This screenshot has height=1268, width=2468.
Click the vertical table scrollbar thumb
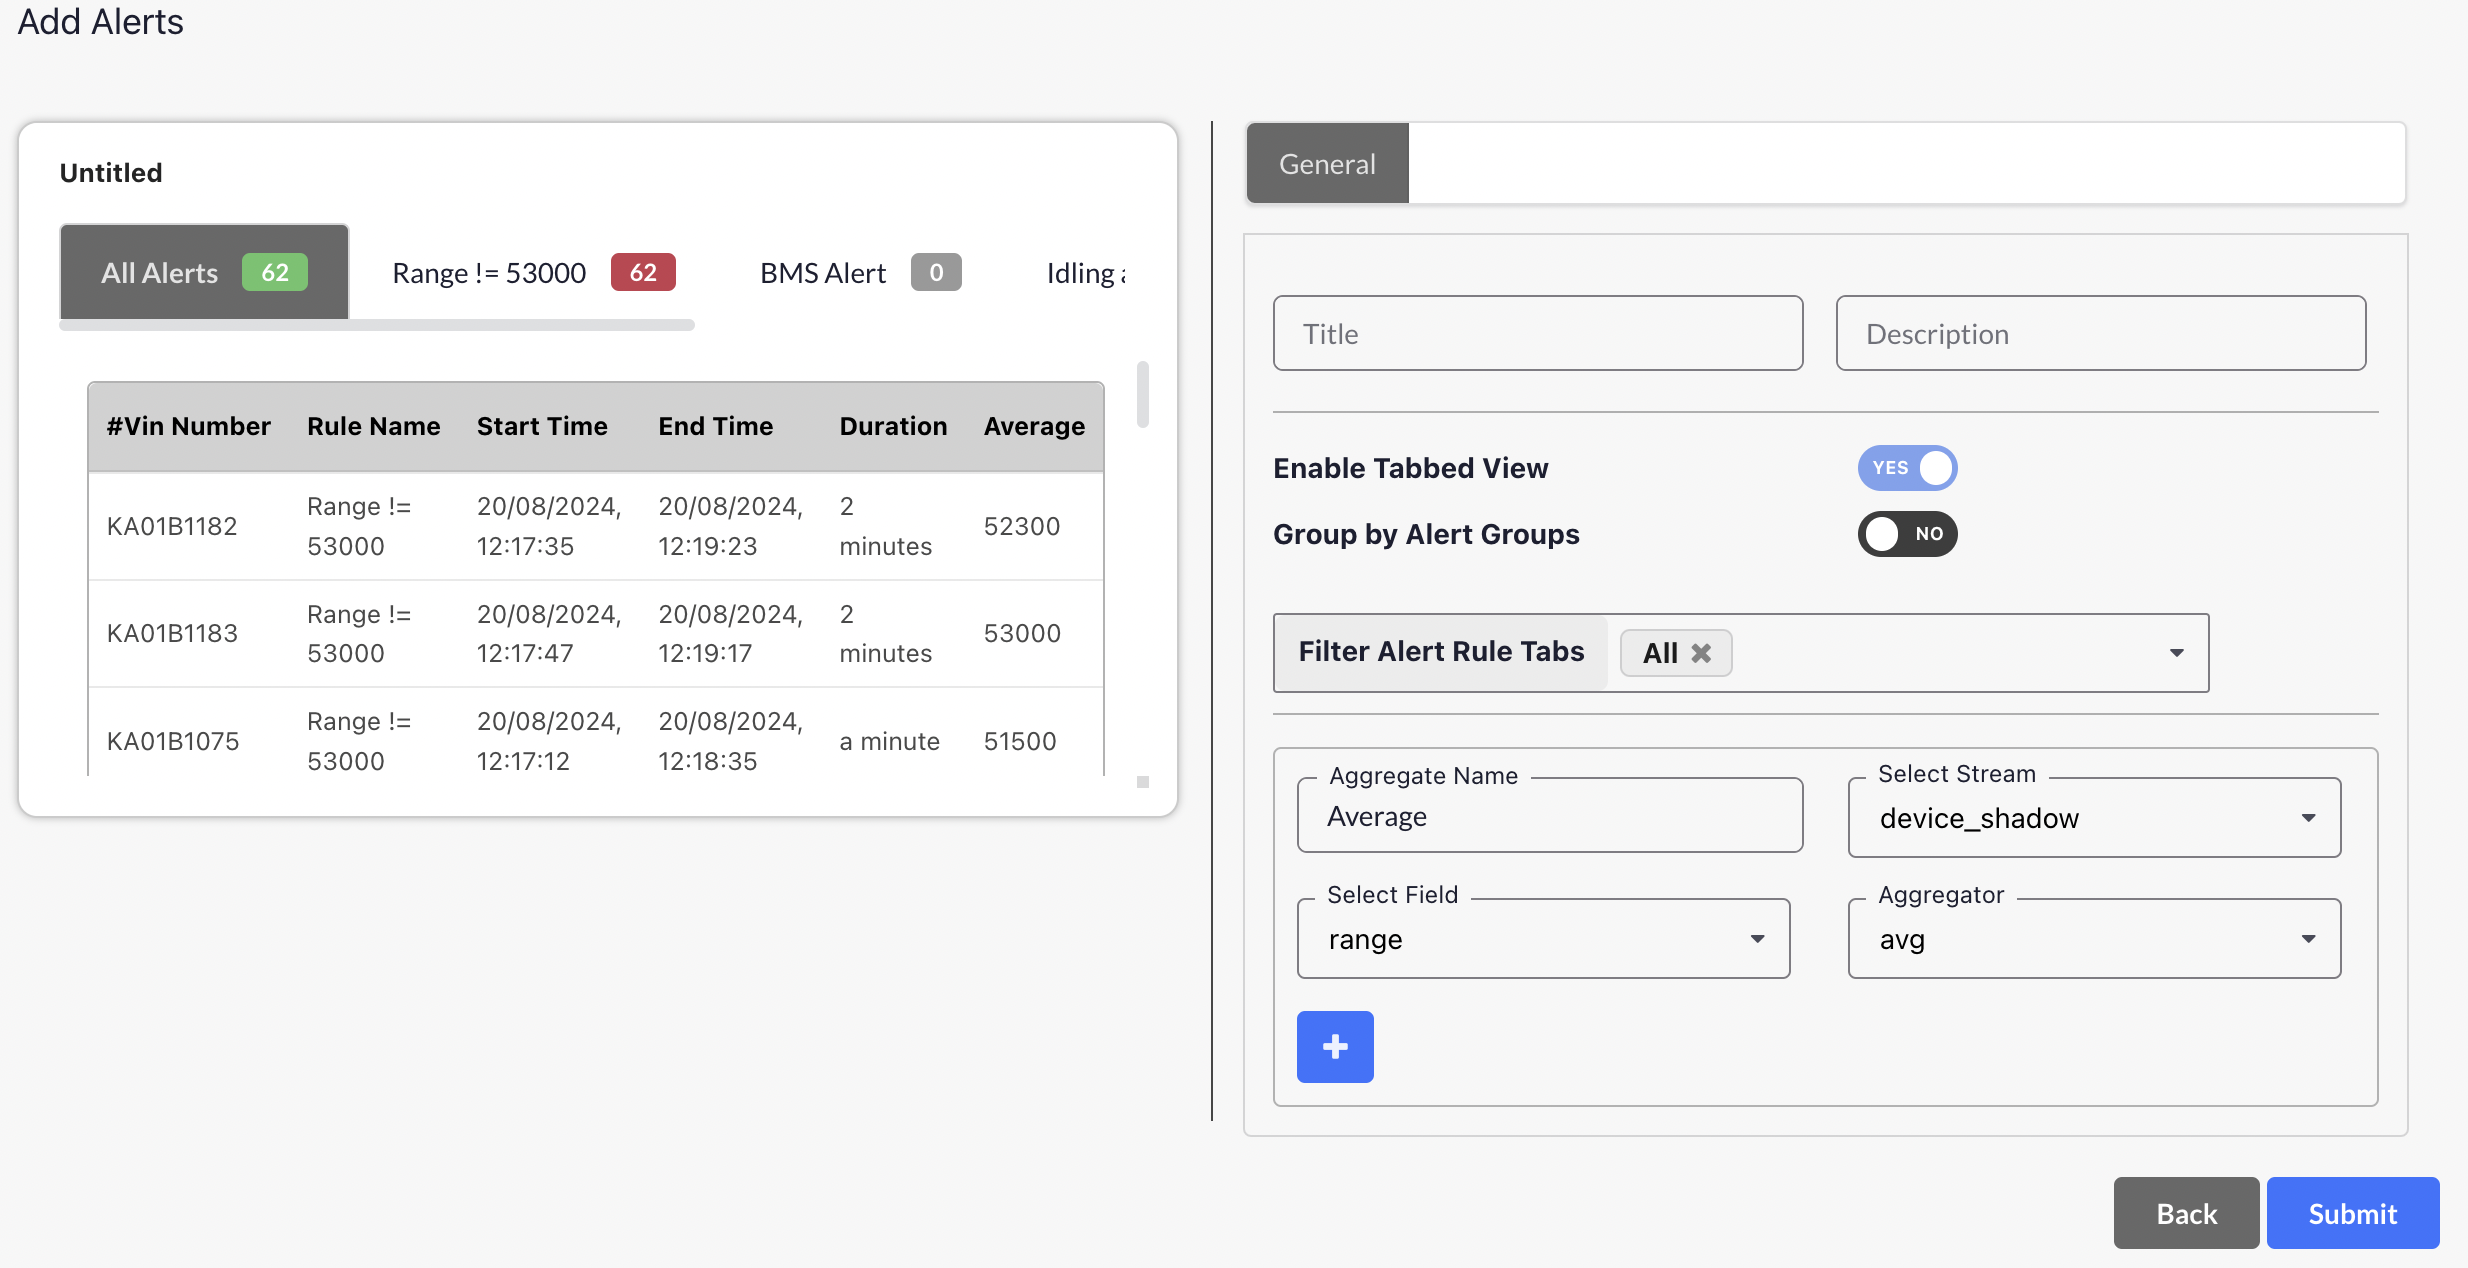point(1142,394)
